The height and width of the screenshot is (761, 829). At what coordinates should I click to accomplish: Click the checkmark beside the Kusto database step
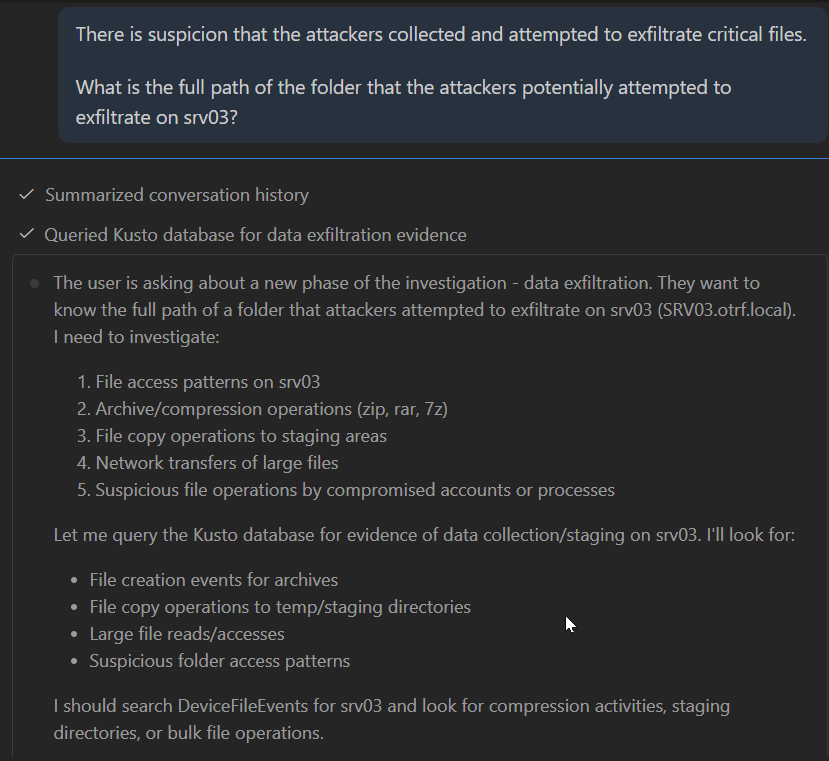coord(27,235)
